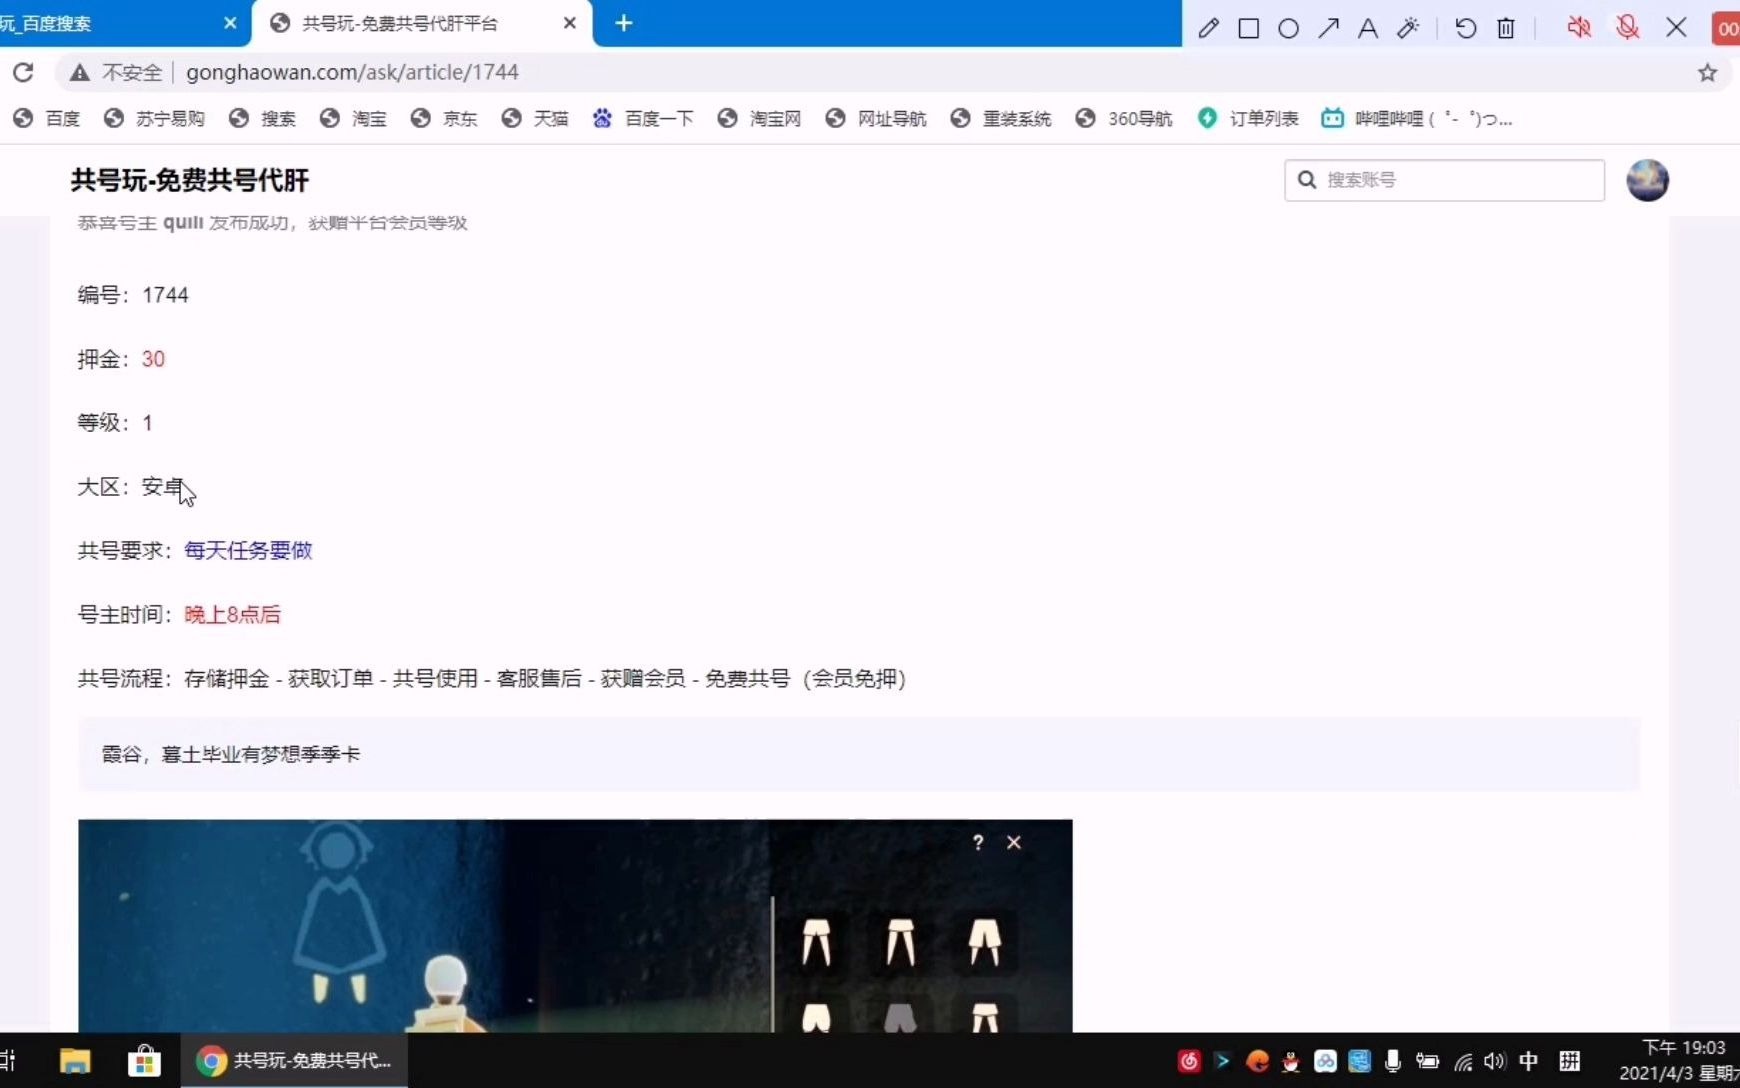Click the NetEase Music tray icon

1189,1061
